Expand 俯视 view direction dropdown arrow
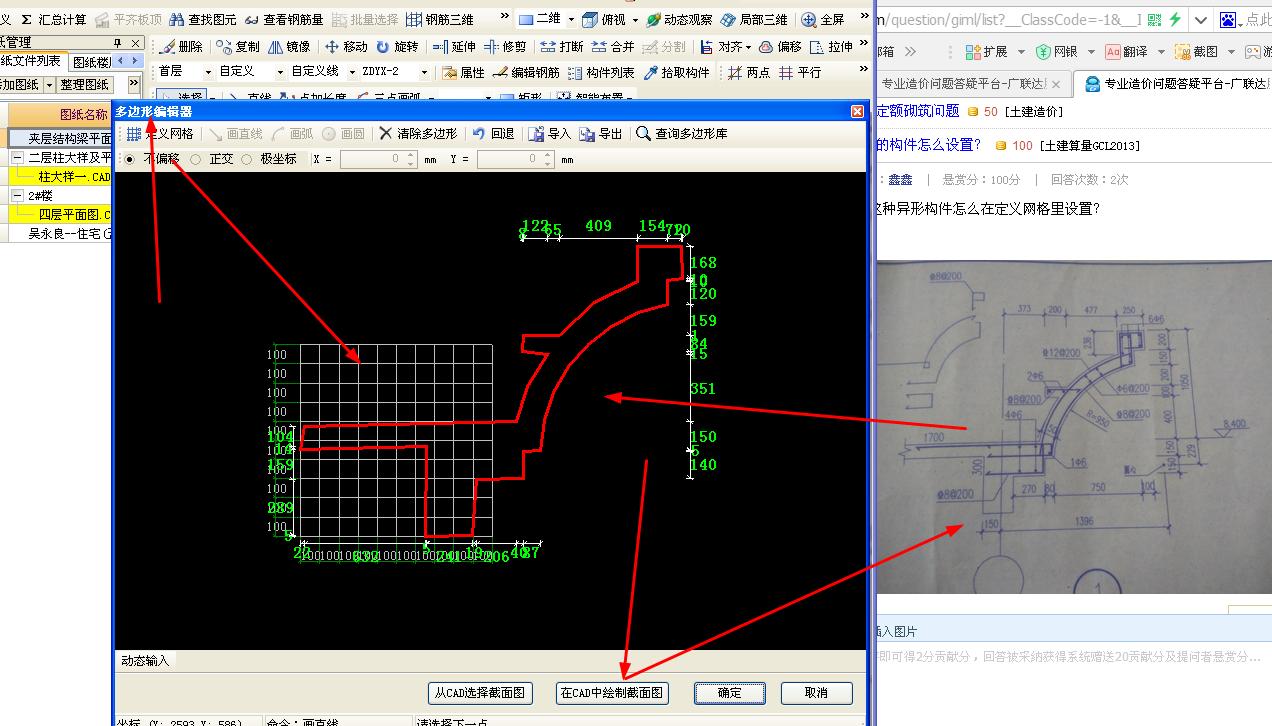 coord(635,19)
